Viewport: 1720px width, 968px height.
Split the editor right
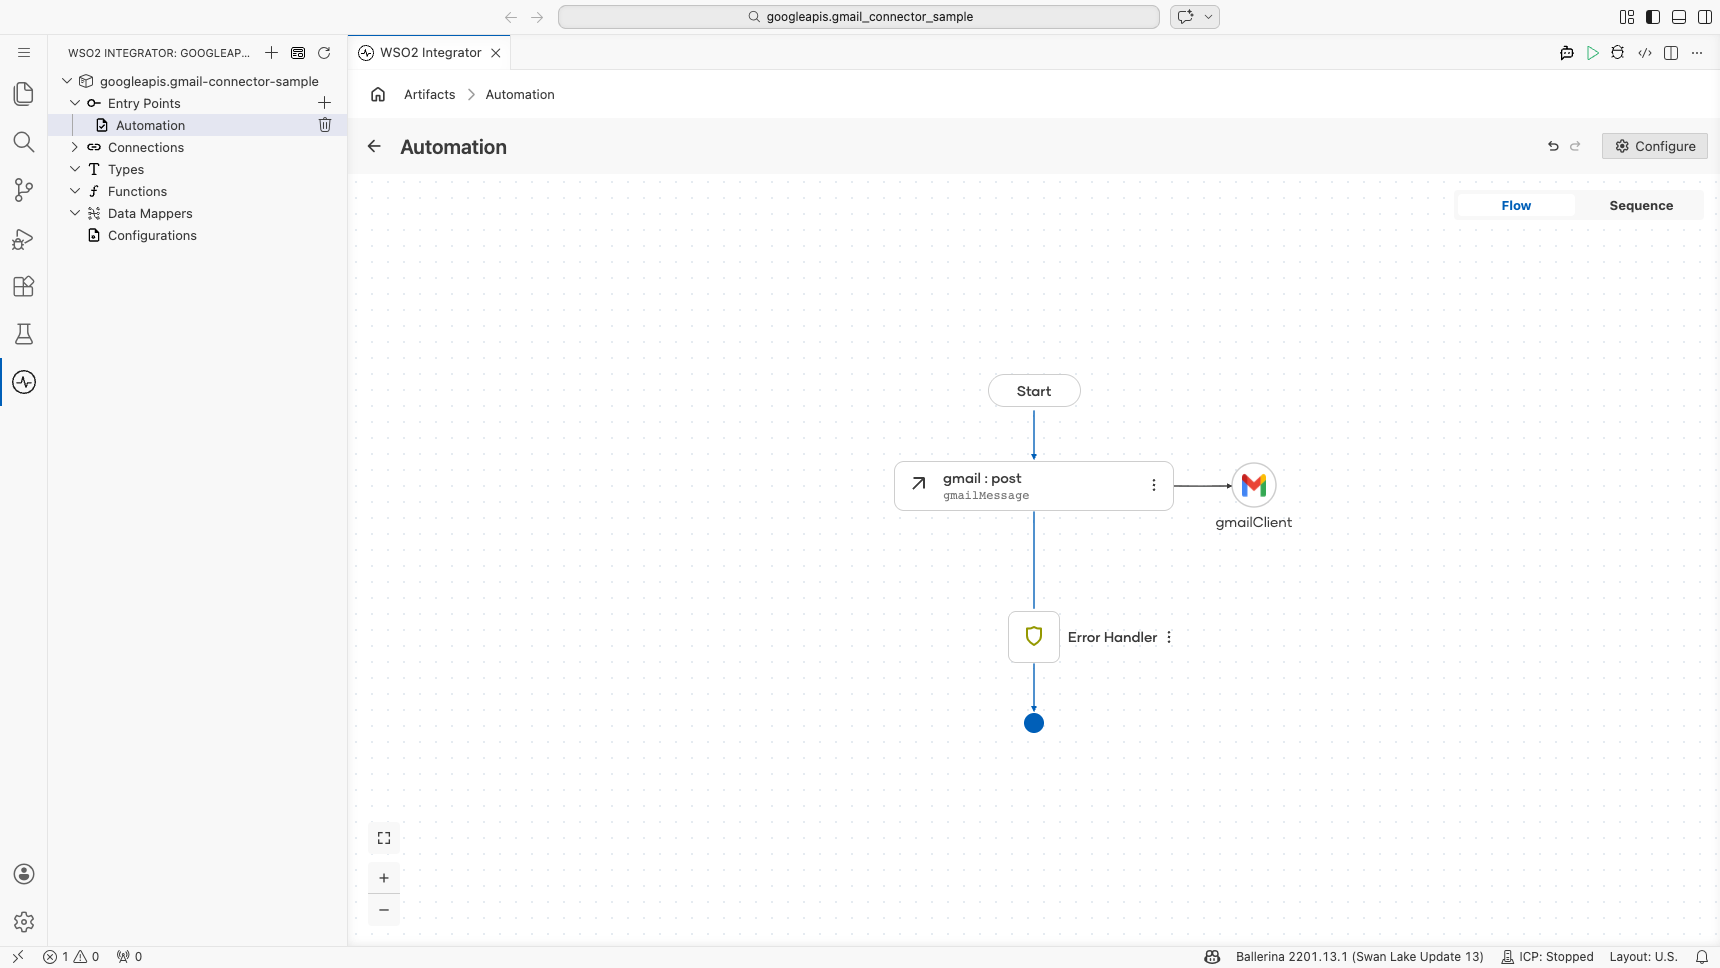tap(1671, 53)
